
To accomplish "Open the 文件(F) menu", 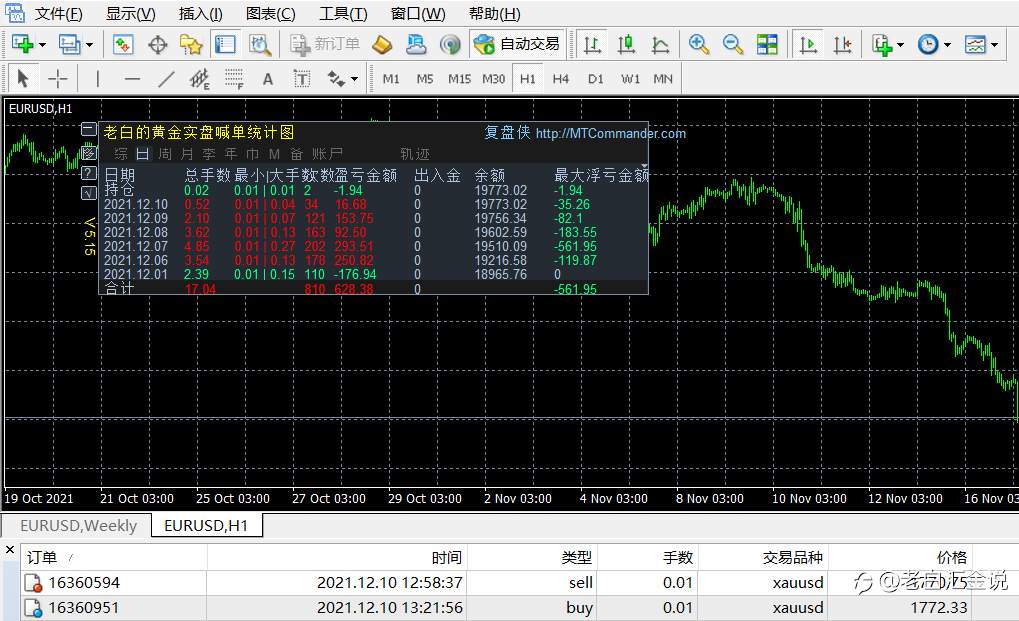I will [58, 14].
